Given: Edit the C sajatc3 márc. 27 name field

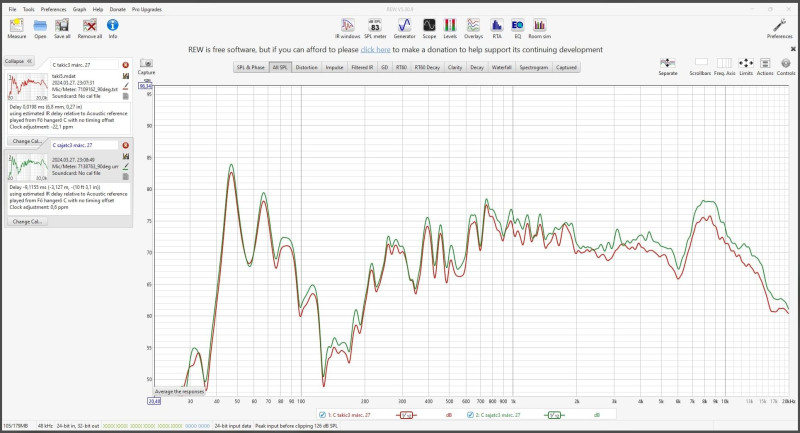Looking at the screenshot, I should (x=85, y=145).
